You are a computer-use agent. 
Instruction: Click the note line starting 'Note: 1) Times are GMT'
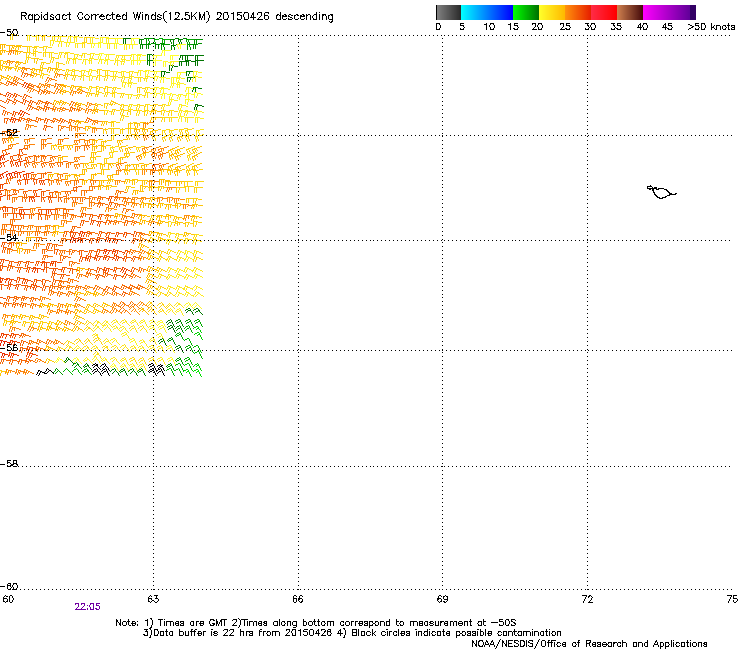(316, 623)
